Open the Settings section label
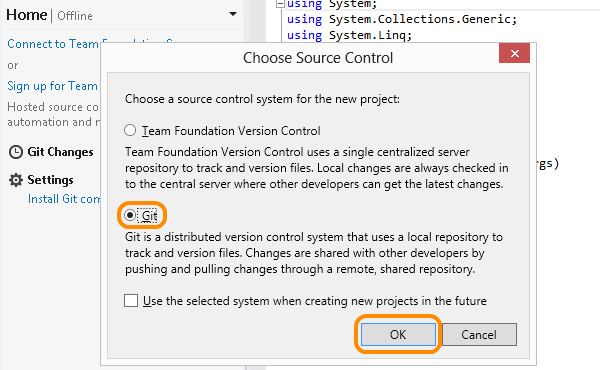 (x=50, y=180)
